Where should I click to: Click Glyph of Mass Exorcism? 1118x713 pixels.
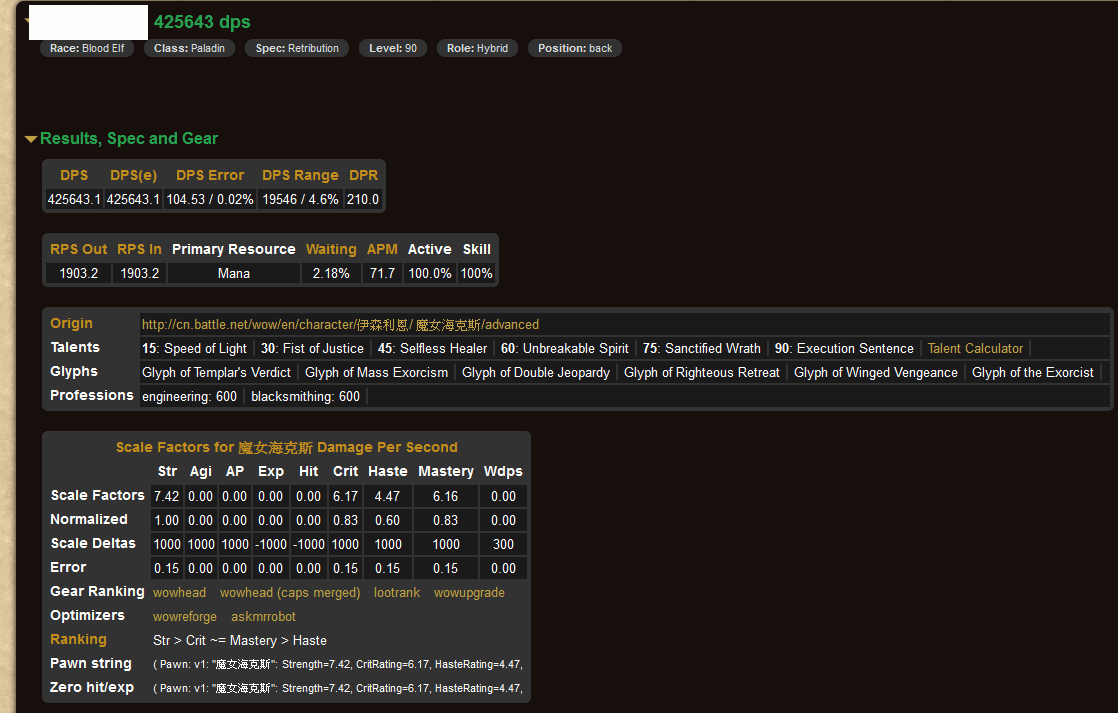click(x=376, y=373)
